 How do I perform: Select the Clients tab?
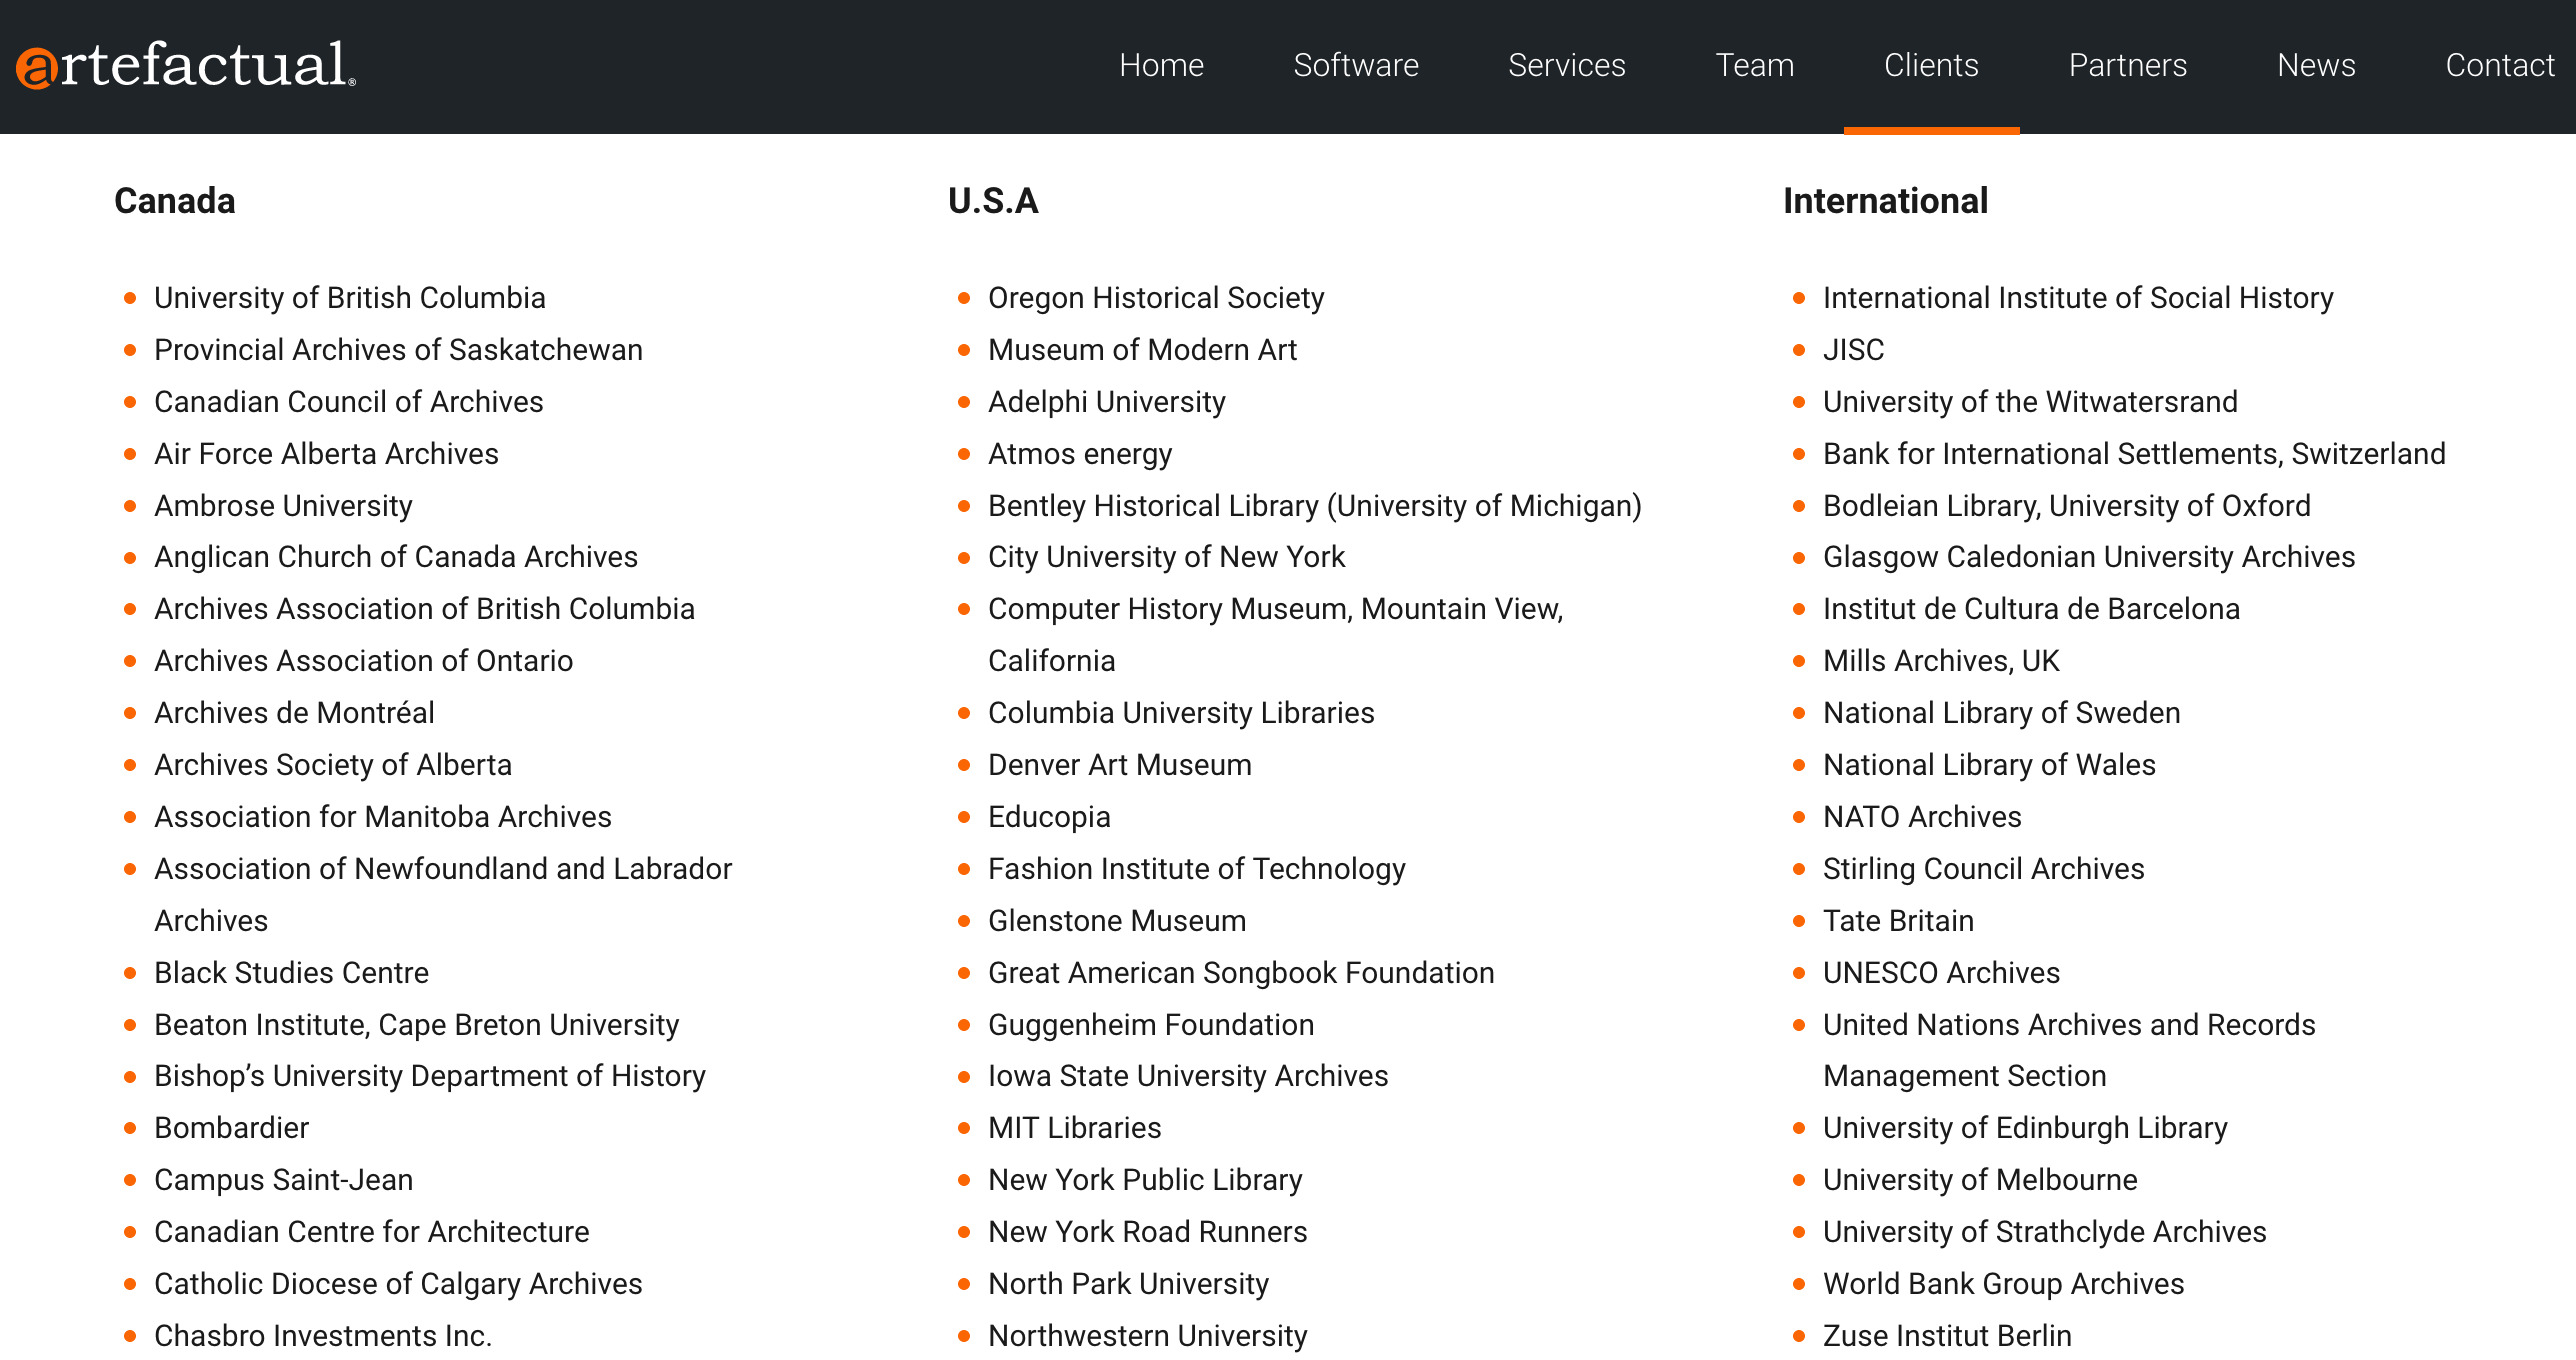(x=1931, y=65)
